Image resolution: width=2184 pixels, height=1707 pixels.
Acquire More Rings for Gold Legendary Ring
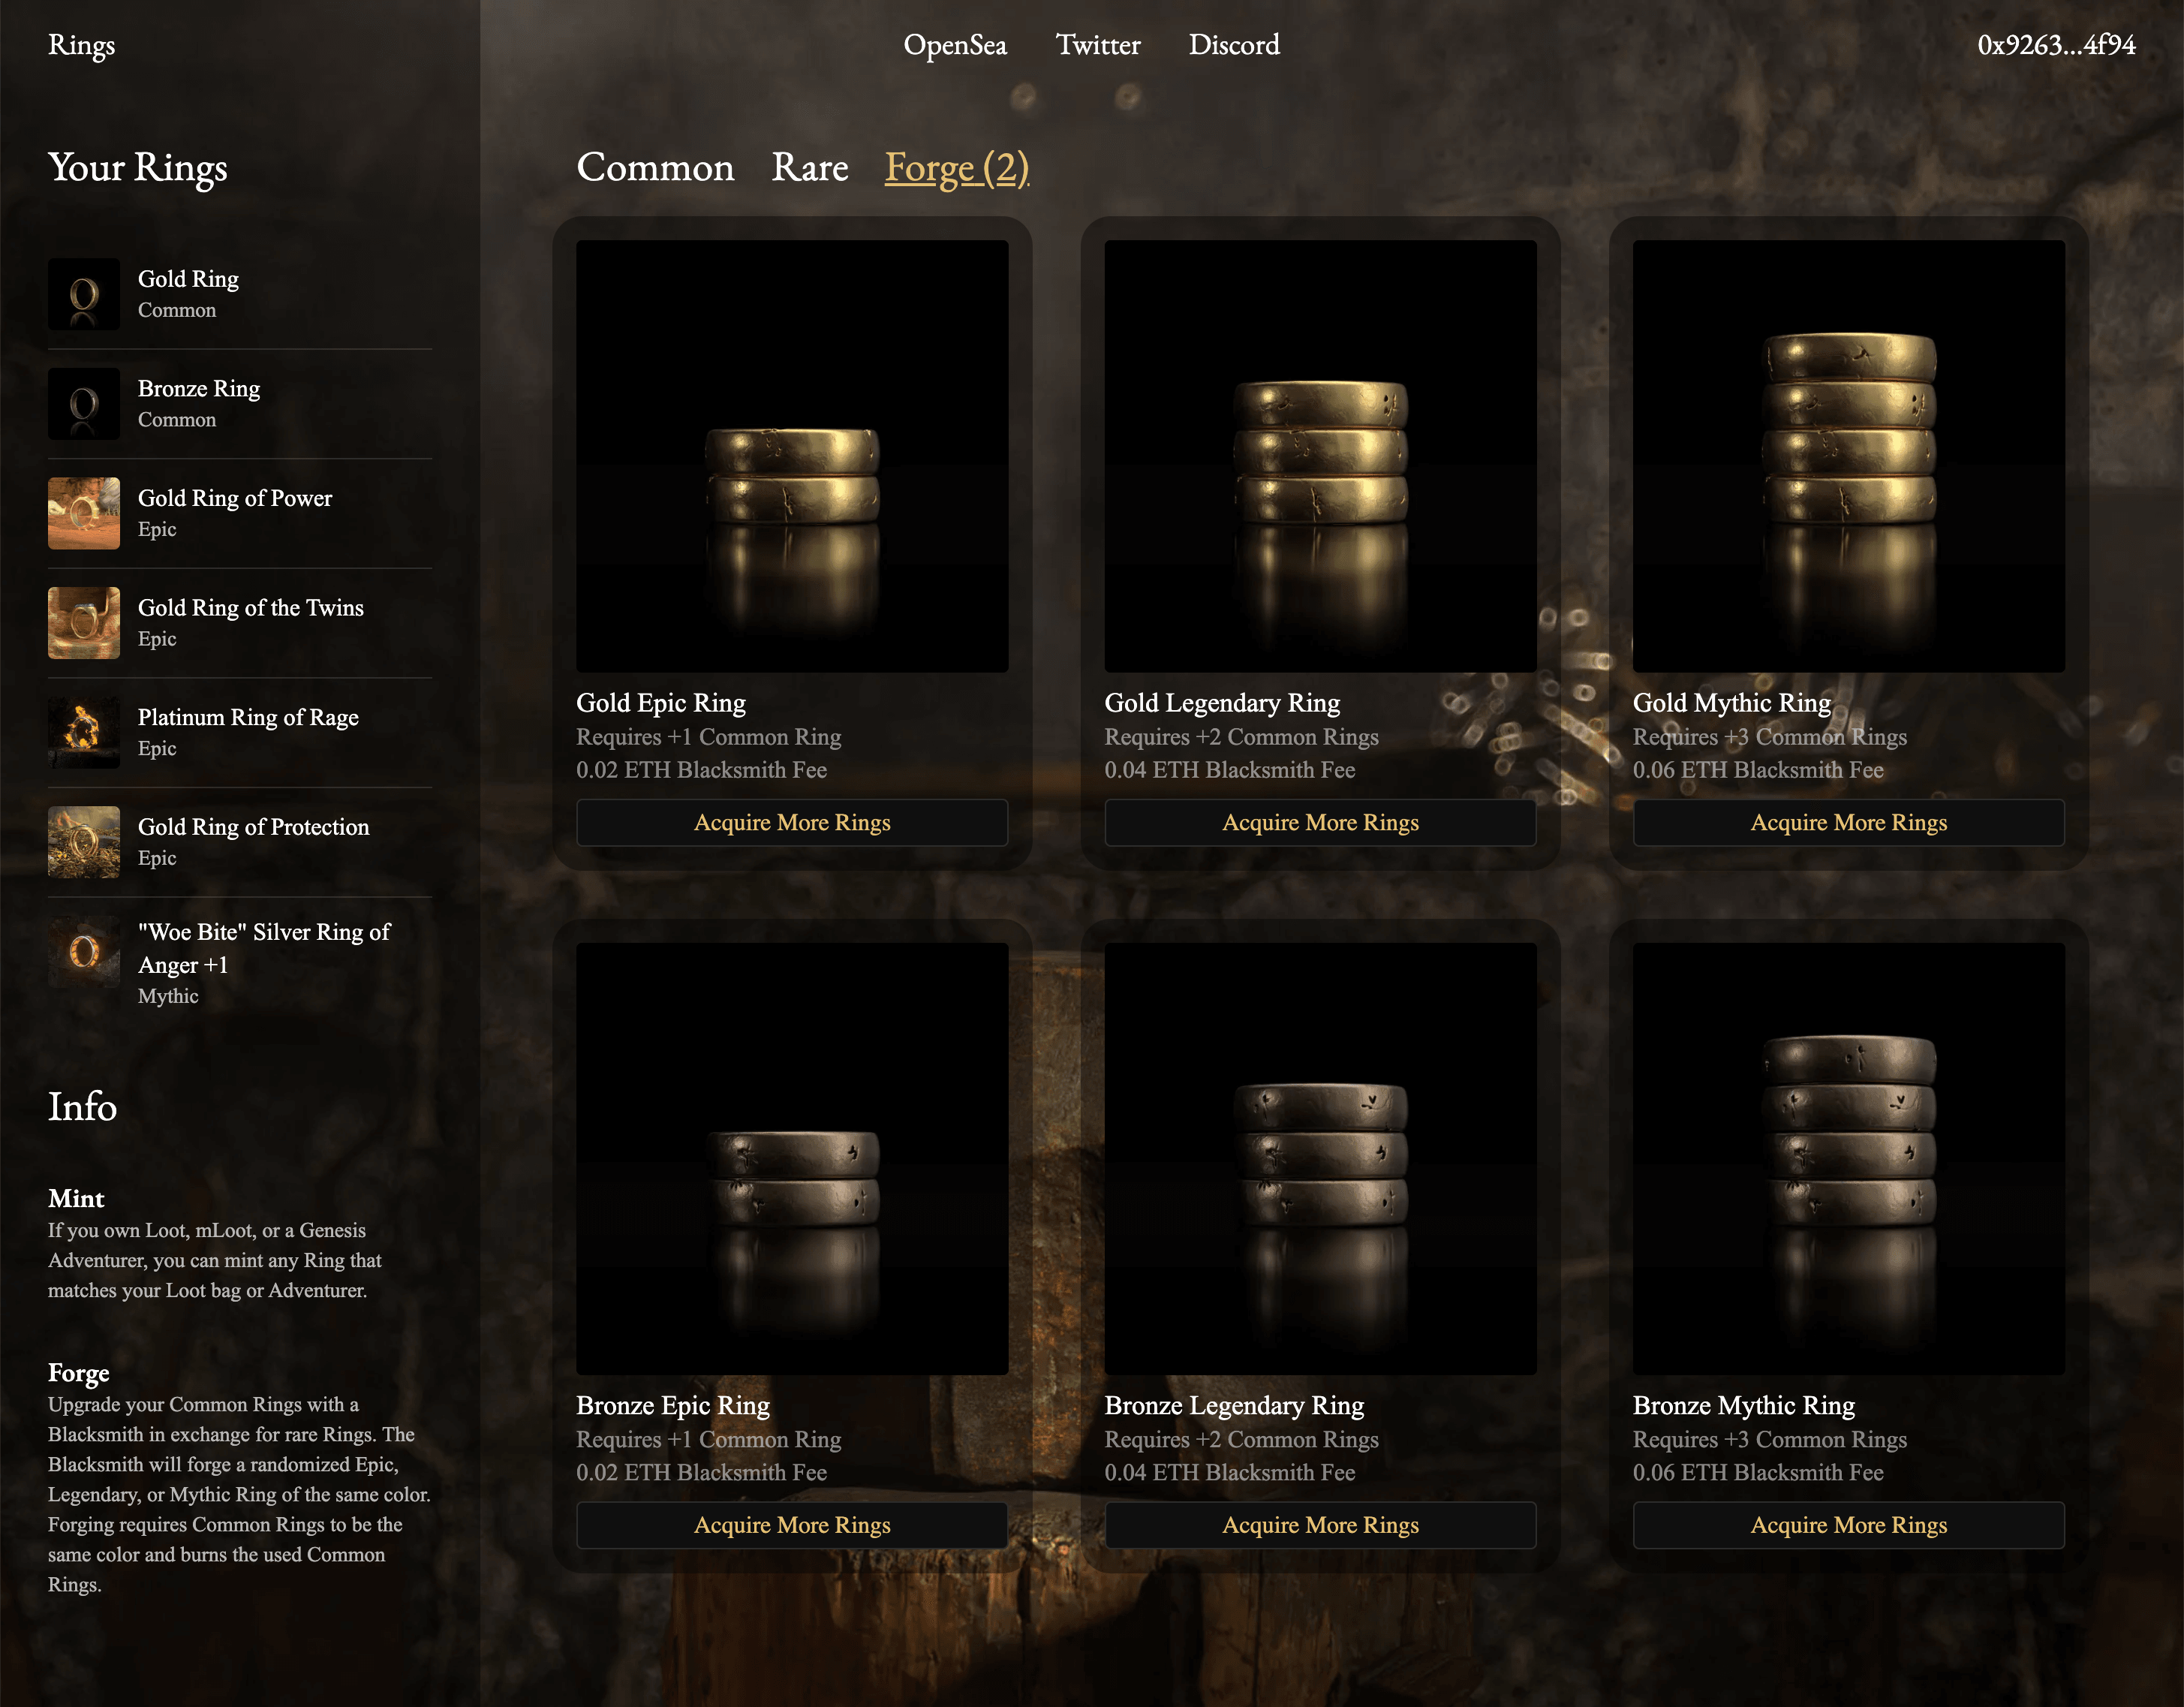click(x=1320, y=822)
